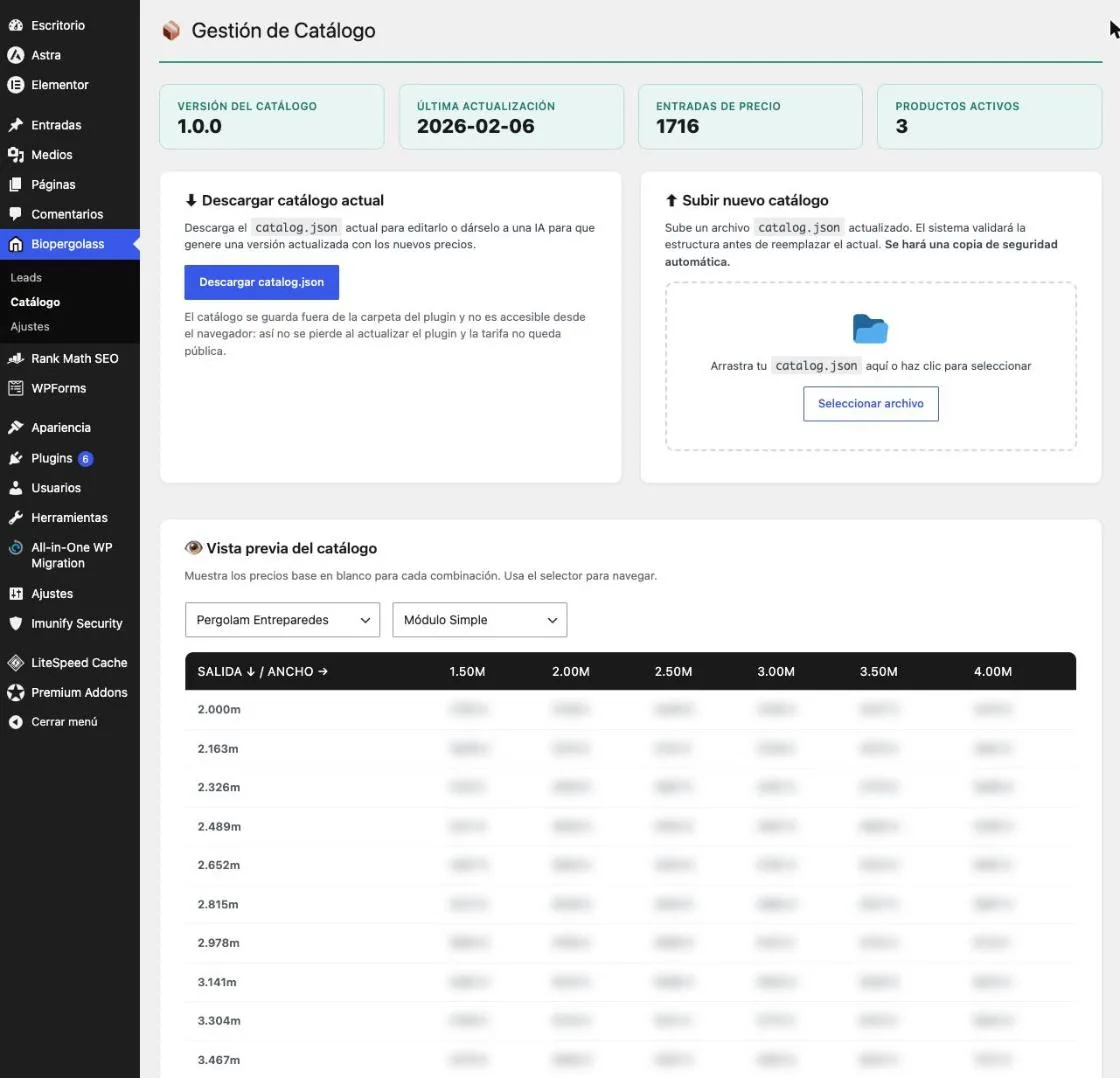Click the Entradas pushpin icon

pos(16,125)
